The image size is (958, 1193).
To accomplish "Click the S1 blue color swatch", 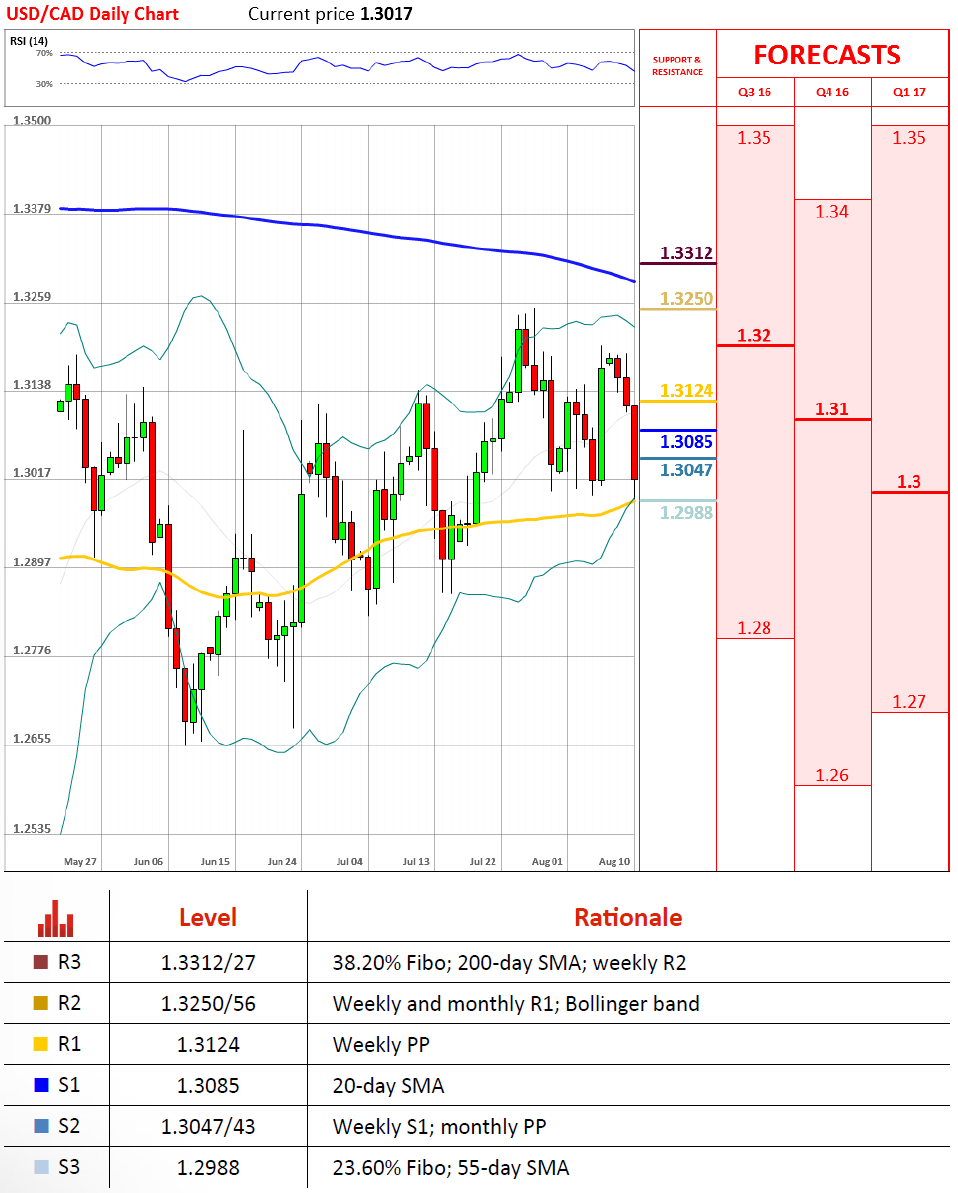I will pyautogui.click(x=41, y=1085).
